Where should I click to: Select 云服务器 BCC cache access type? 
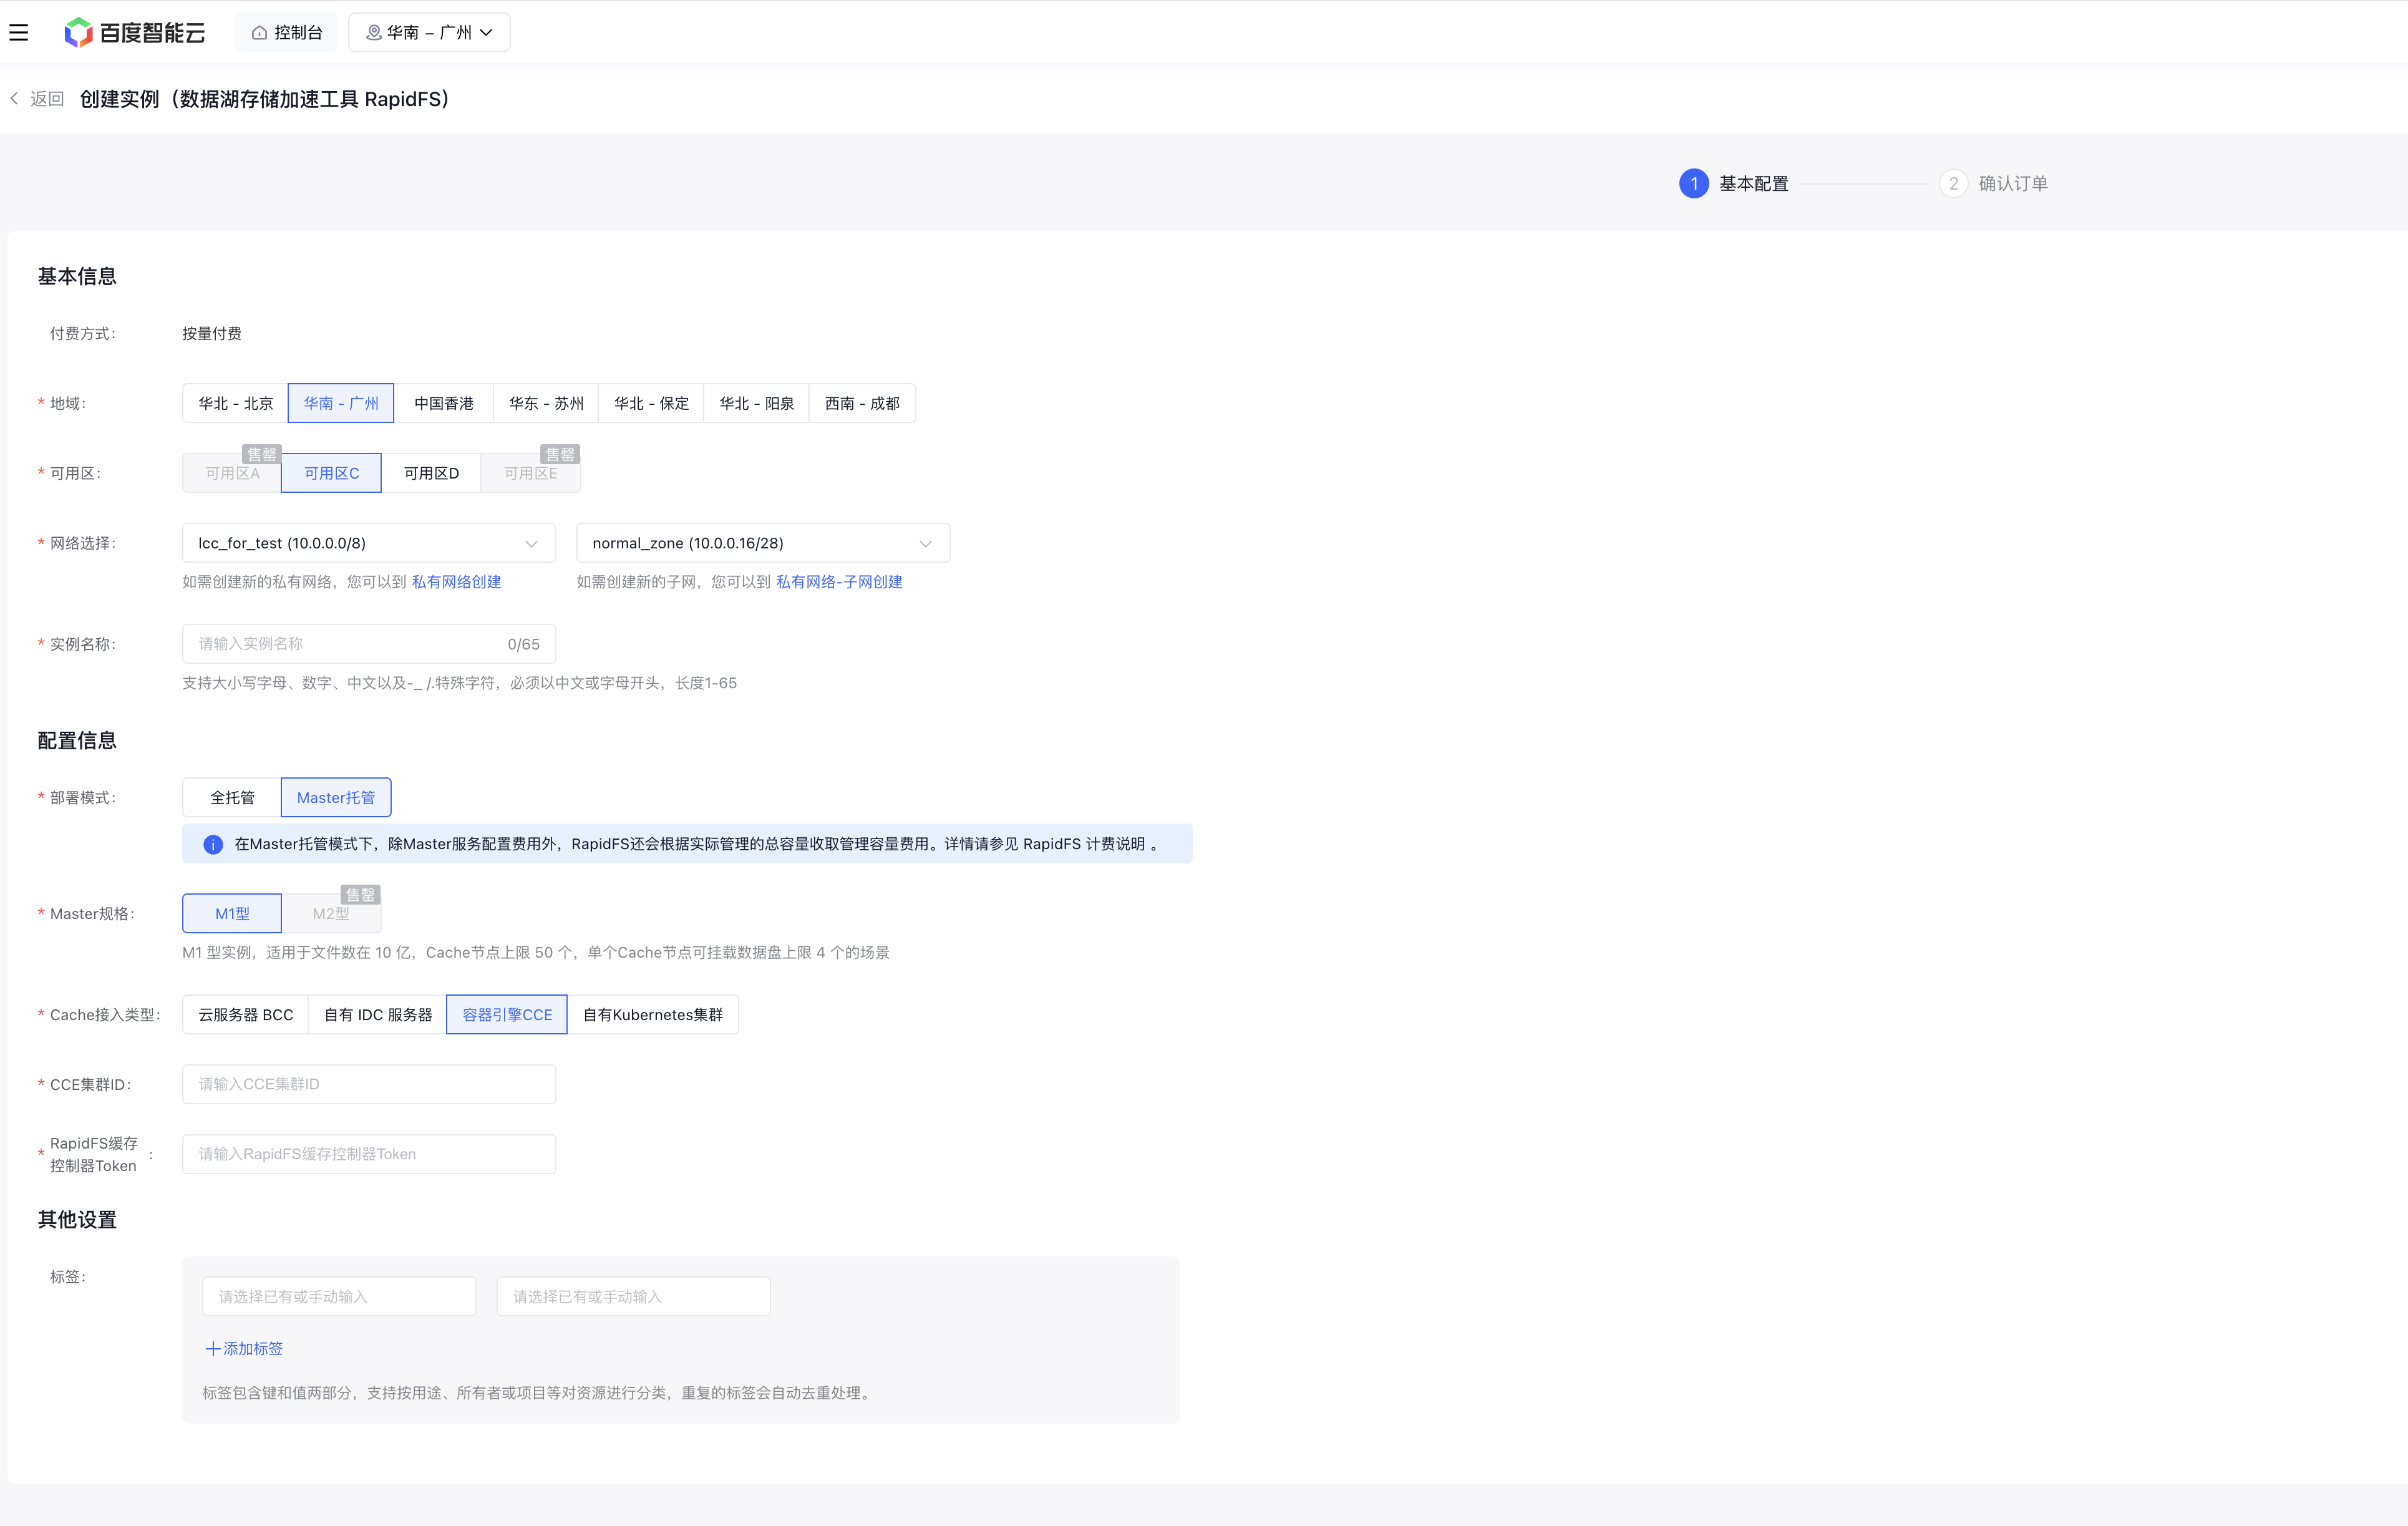(x=246, y=1015)
